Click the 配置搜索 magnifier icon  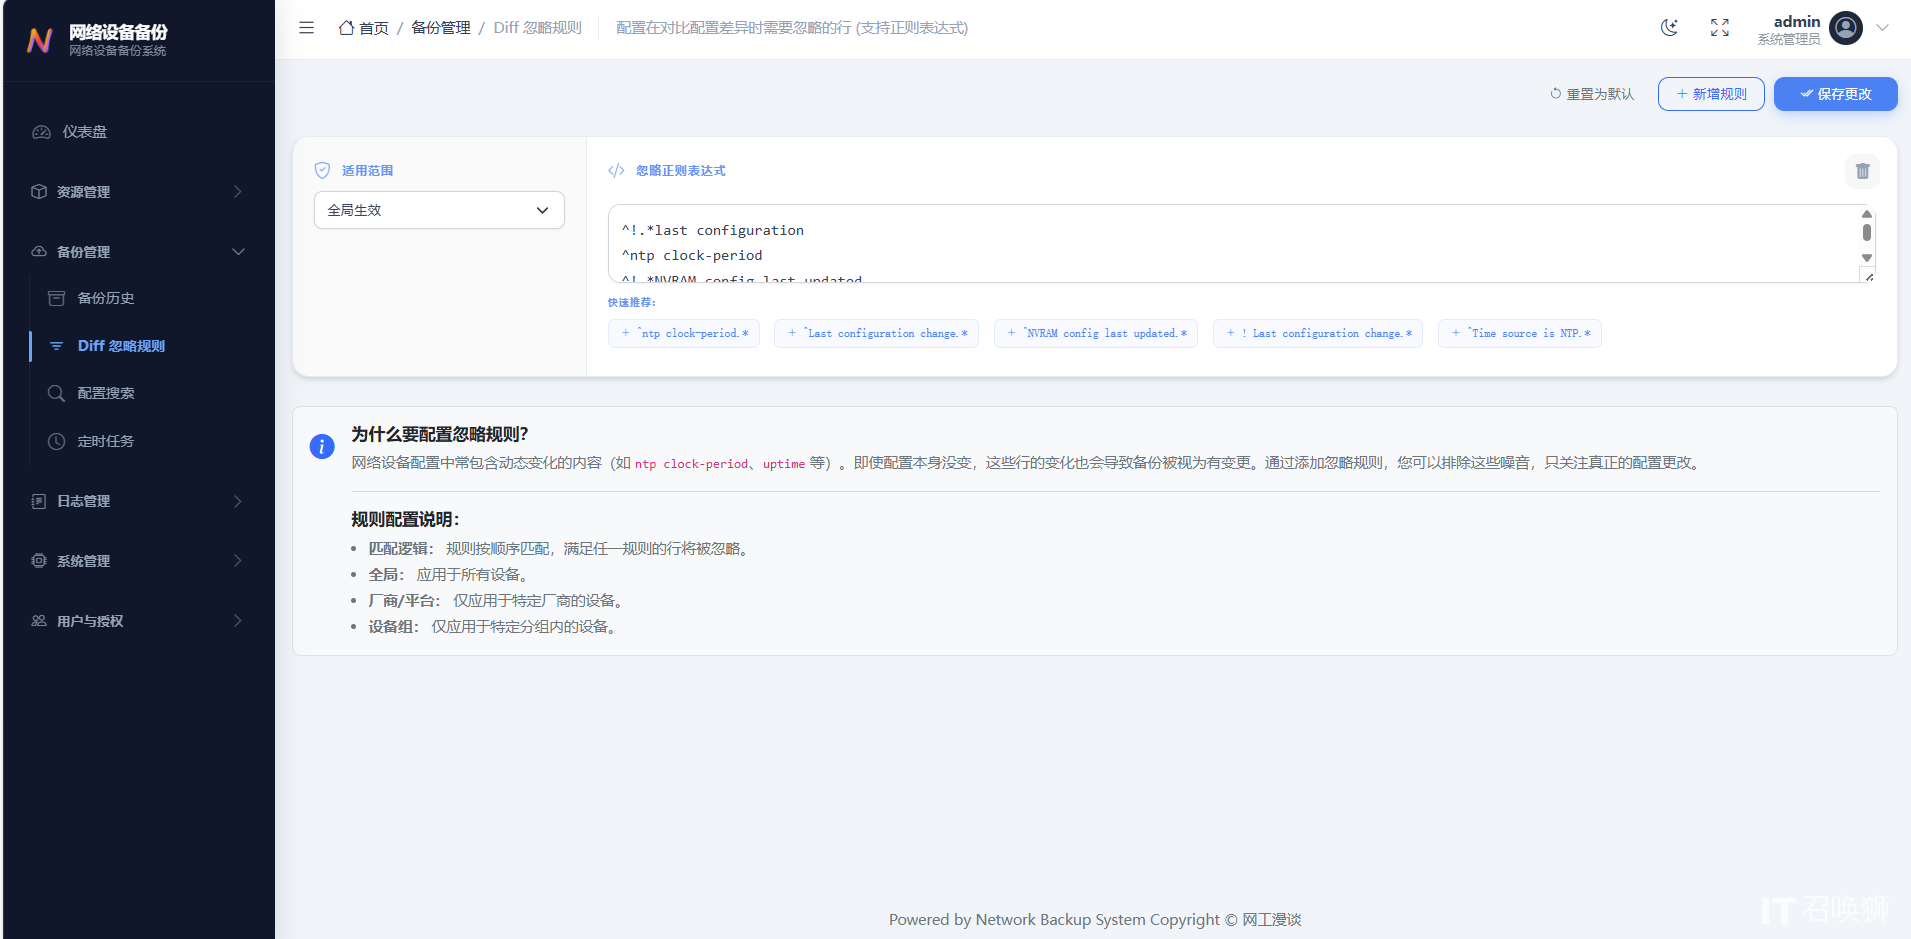pyautogui.click(x=57, y=393)
